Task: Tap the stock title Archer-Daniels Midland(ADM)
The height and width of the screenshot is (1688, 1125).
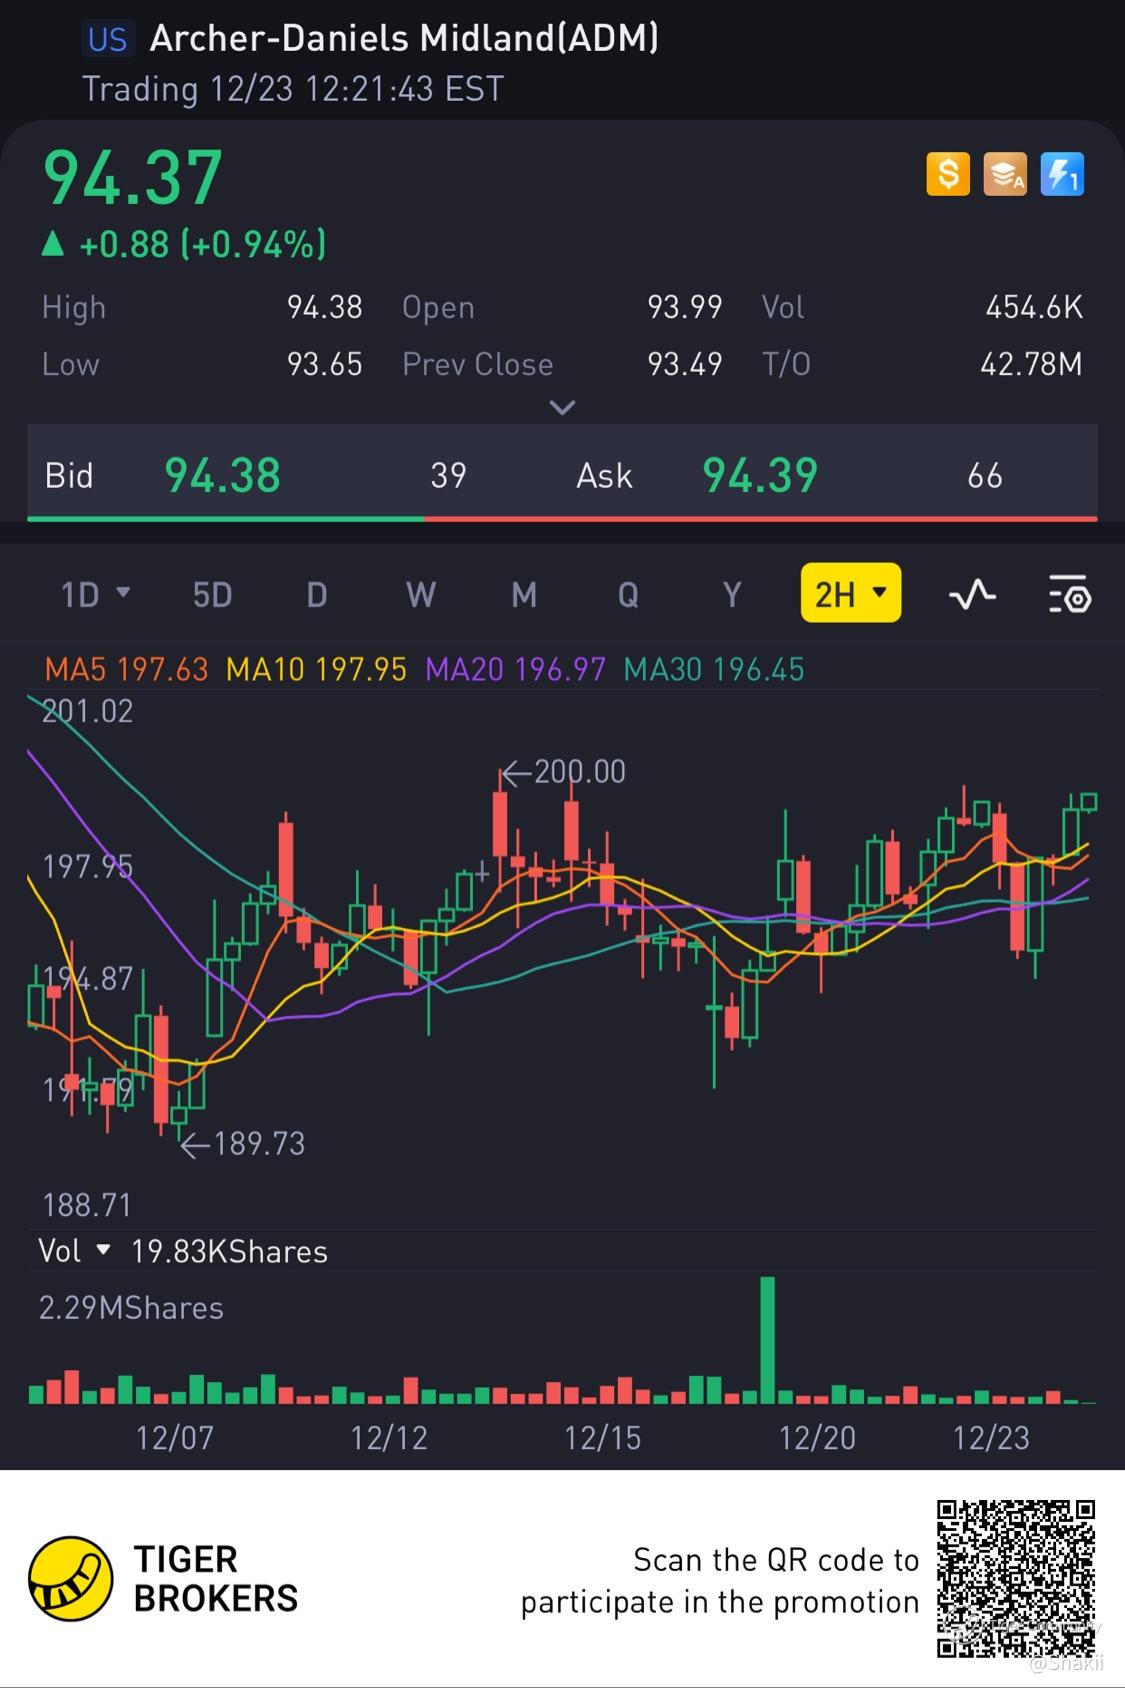Action: (x=404, y=38)
